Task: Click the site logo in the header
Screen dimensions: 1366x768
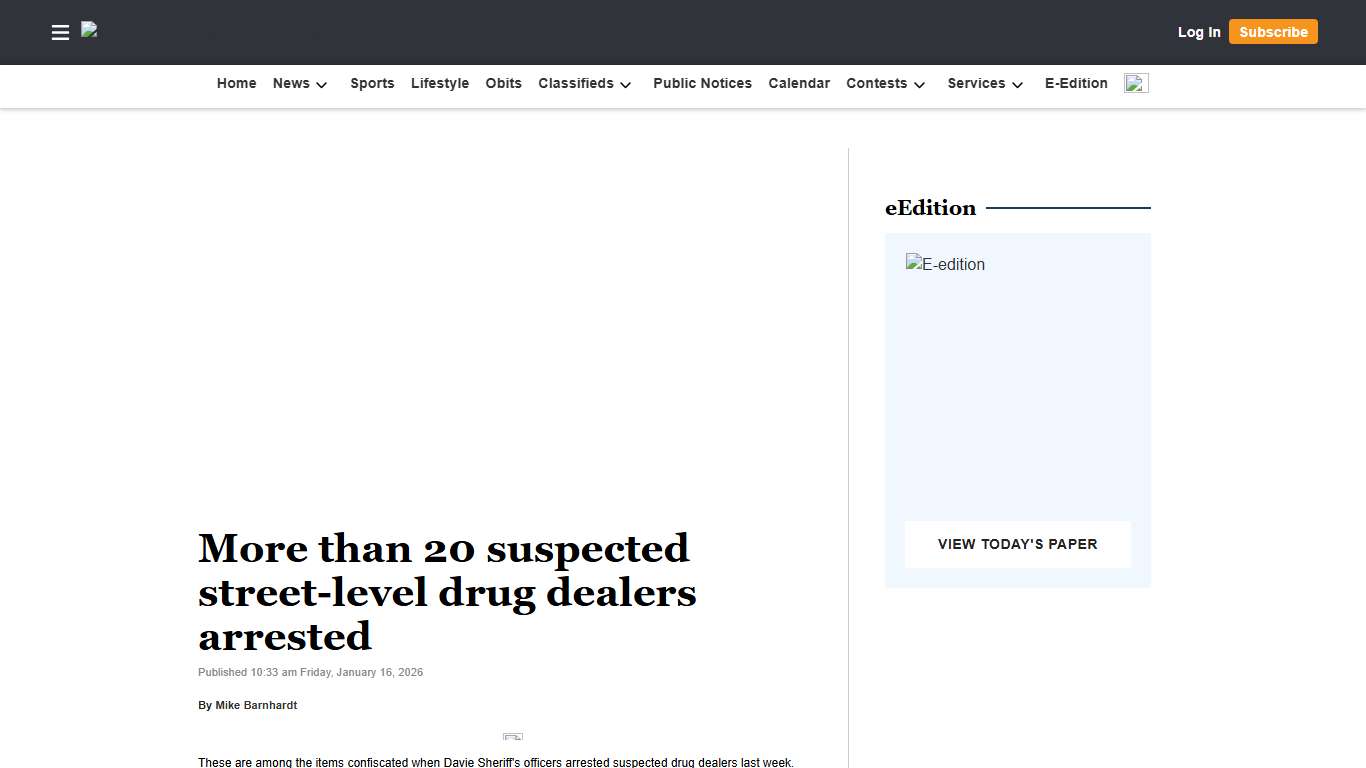Action: (x=89, y=32)
